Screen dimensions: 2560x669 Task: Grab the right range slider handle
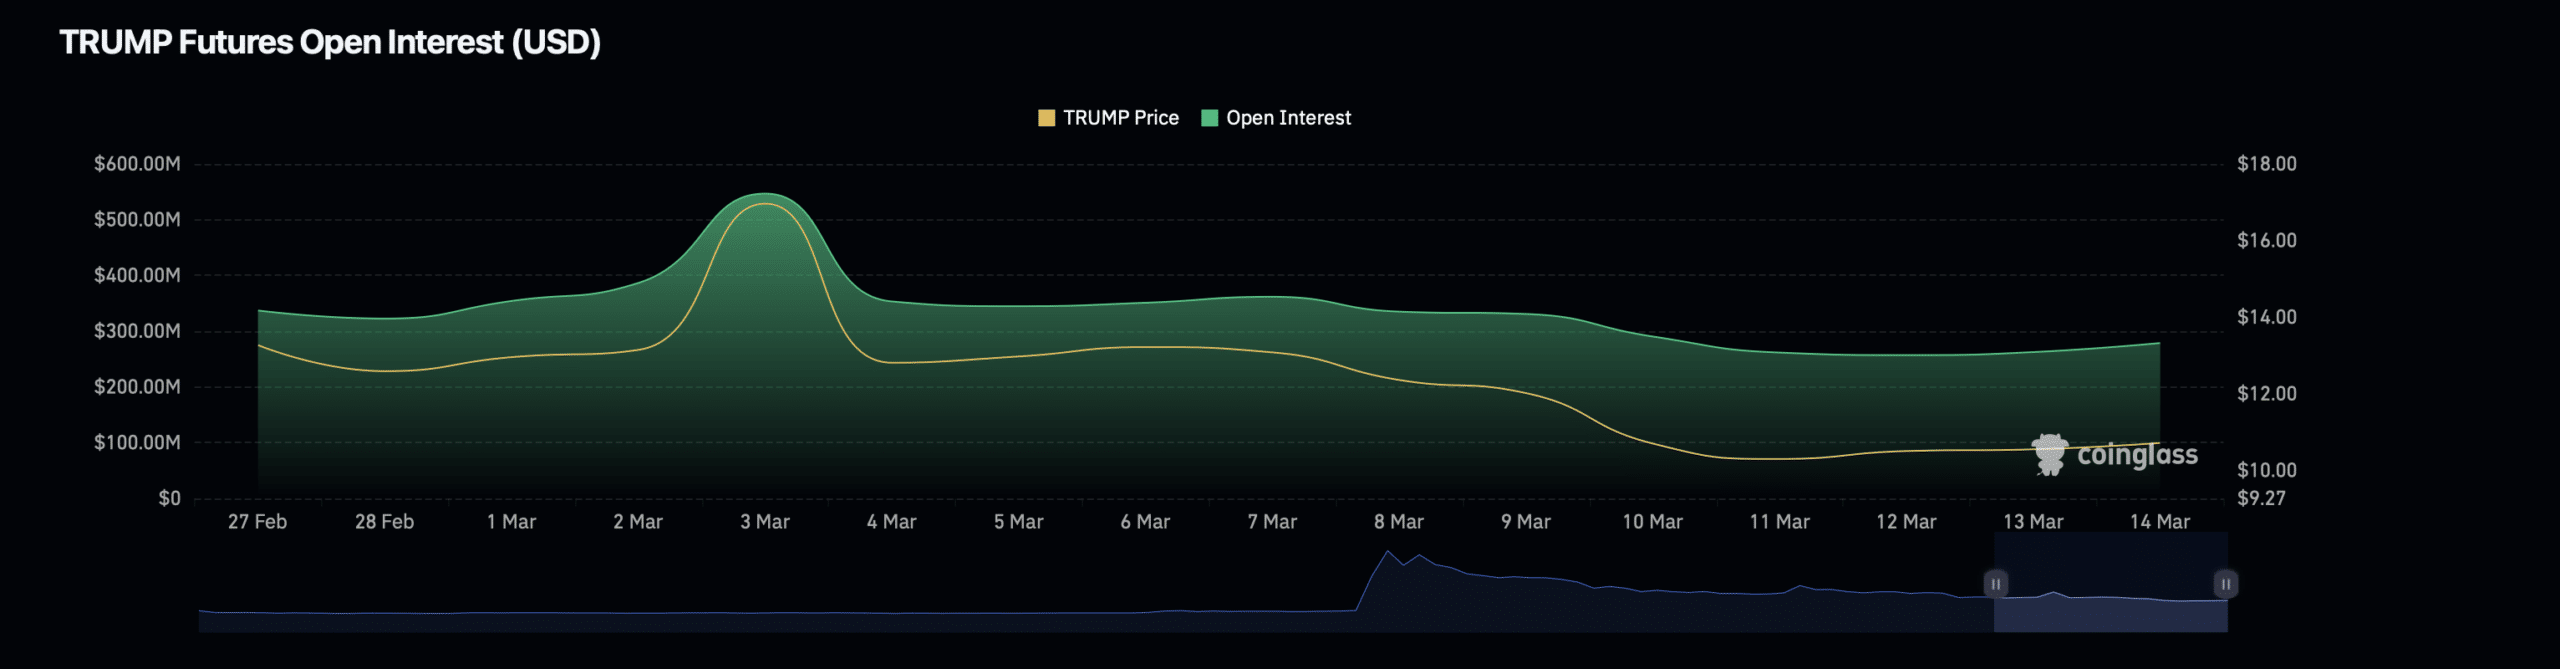coord(2226,584)
